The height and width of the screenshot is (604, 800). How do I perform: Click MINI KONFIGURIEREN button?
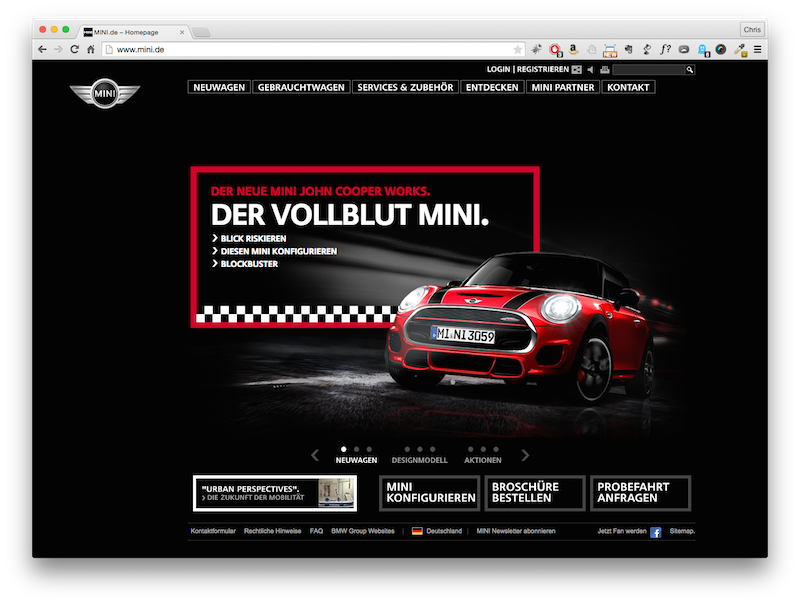pos(429,492)
